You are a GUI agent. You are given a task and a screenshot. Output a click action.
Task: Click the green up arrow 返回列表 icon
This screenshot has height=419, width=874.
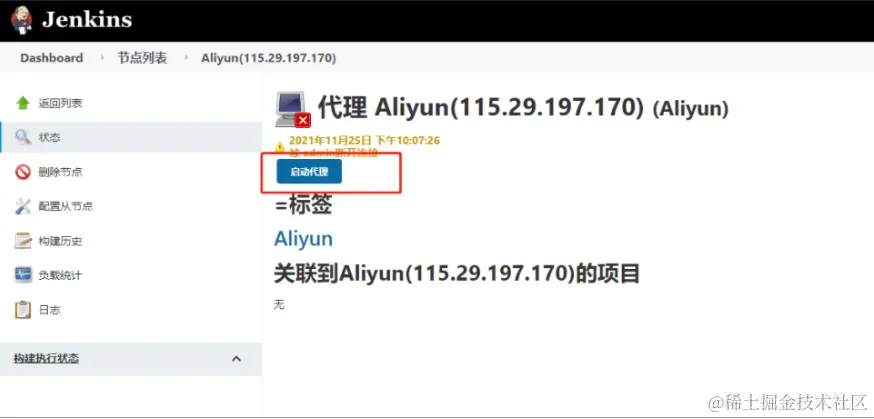click(23, 103)
